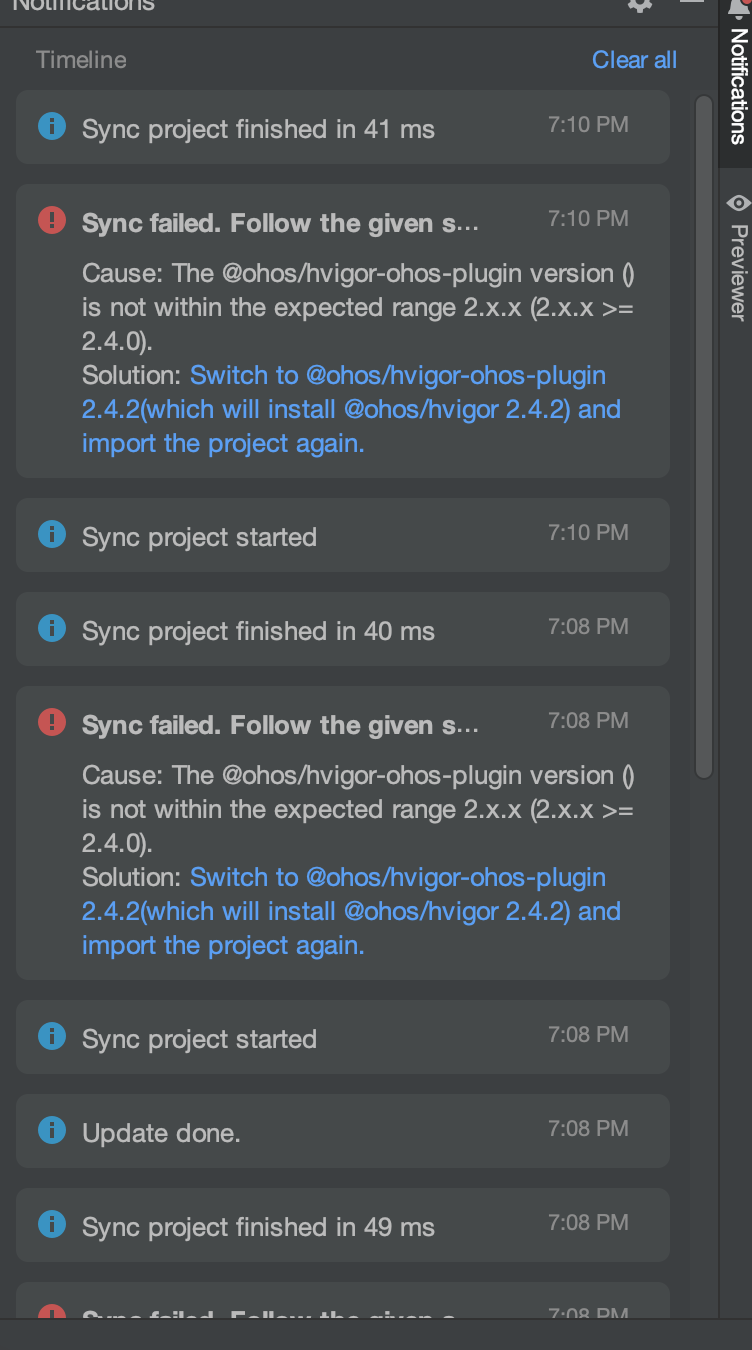The width and height of the screenshot is (752, 1350).
Task: Open the Notifications panel gear settings
Action: coord(640,4)
